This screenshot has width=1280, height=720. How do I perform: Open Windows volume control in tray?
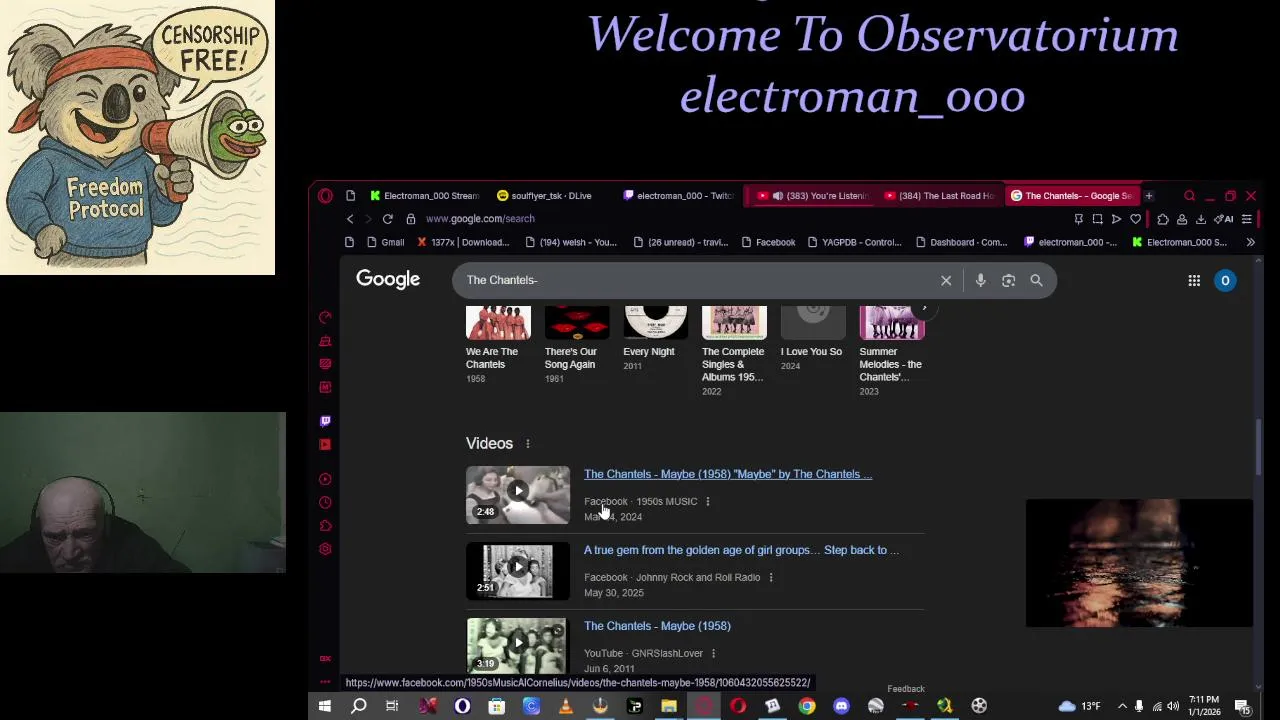tap(1173, 707)
